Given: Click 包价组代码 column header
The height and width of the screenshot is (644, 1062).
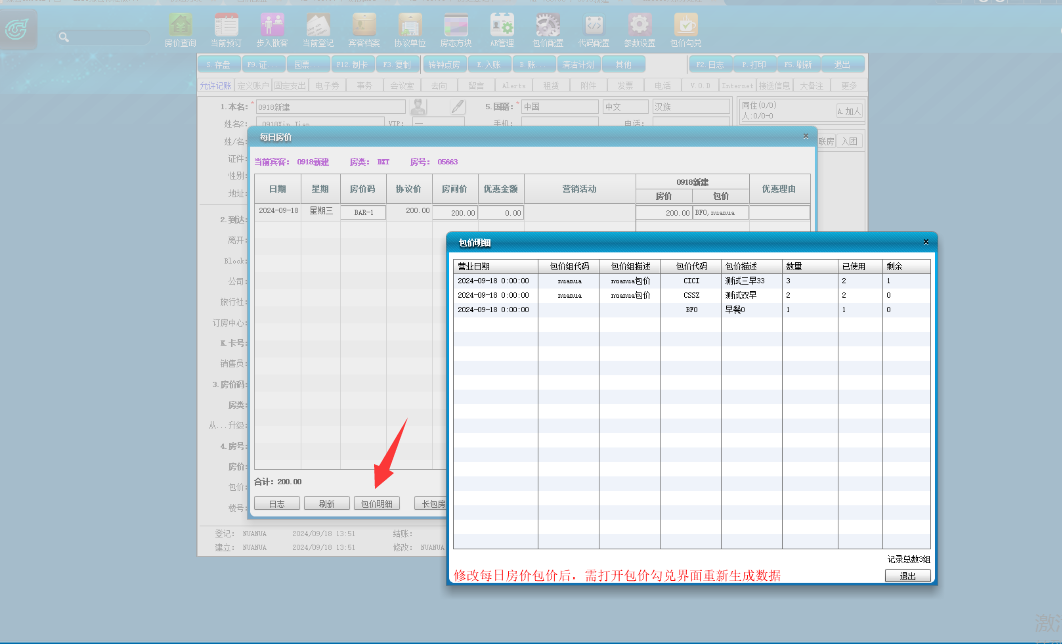Looking at the screenshot, I should coord(569,266).
